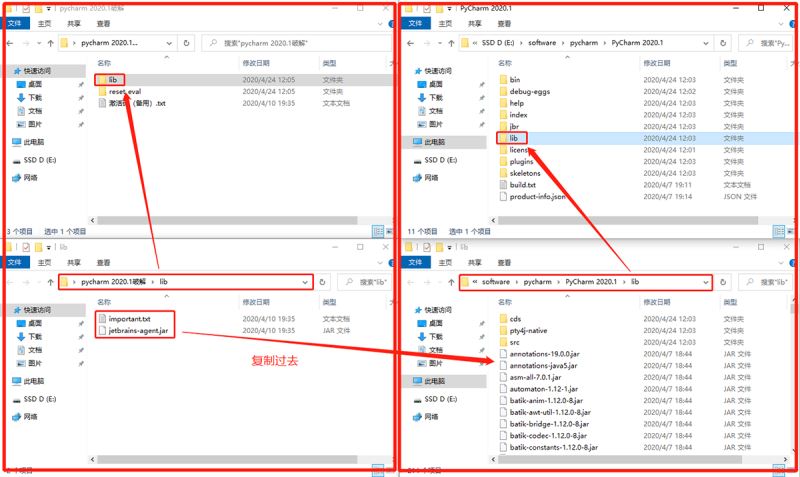Open recent locations dropdown in pycharm 2020.1破解 window
The height and width of the screenshot is (477, 800).
pos(39,43)
